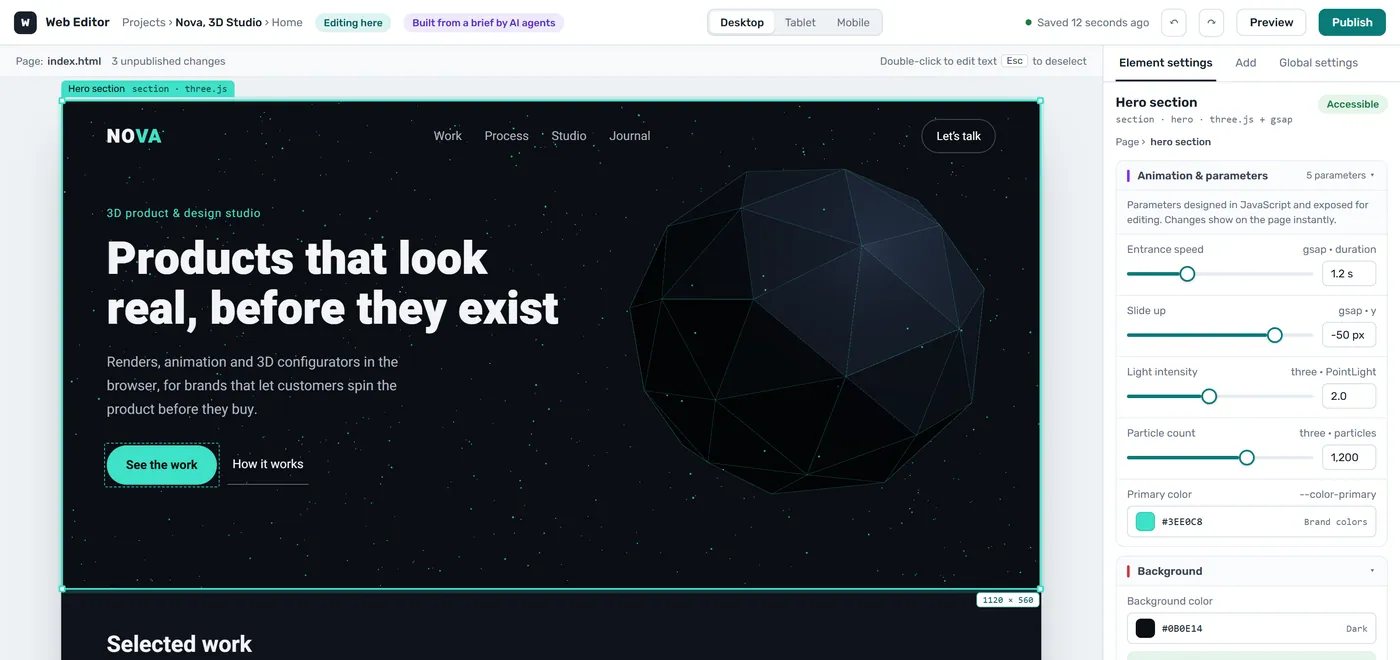Click Built from a brief by AI agents badge
The height and width of the screenshot is (660, 1400).
point(484,22)
